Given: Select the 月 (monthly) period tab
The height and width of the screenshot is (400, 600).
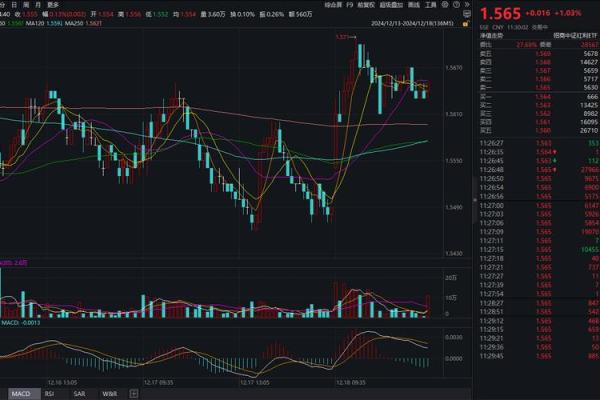Looking at the screenshot, I should [38, 5].
